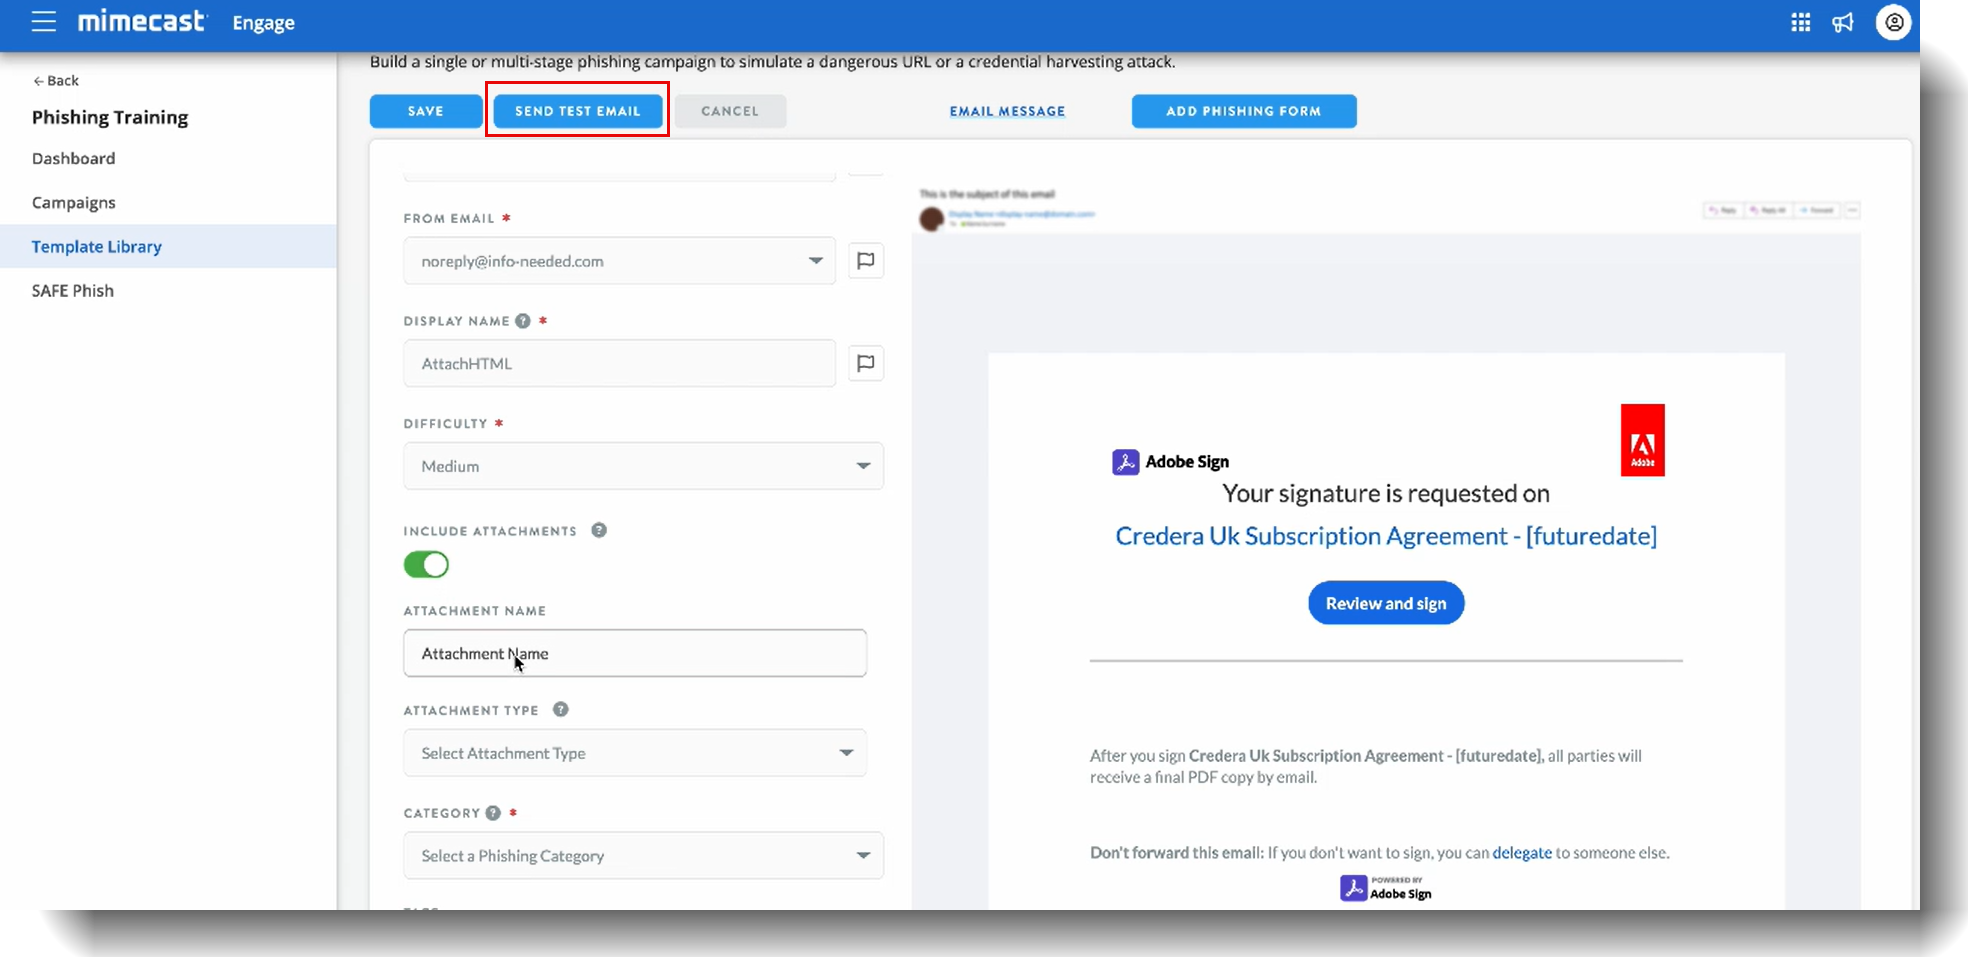
Task: Click the Send Test Email button
Action: pyautogui.click(x=577, y=111)
